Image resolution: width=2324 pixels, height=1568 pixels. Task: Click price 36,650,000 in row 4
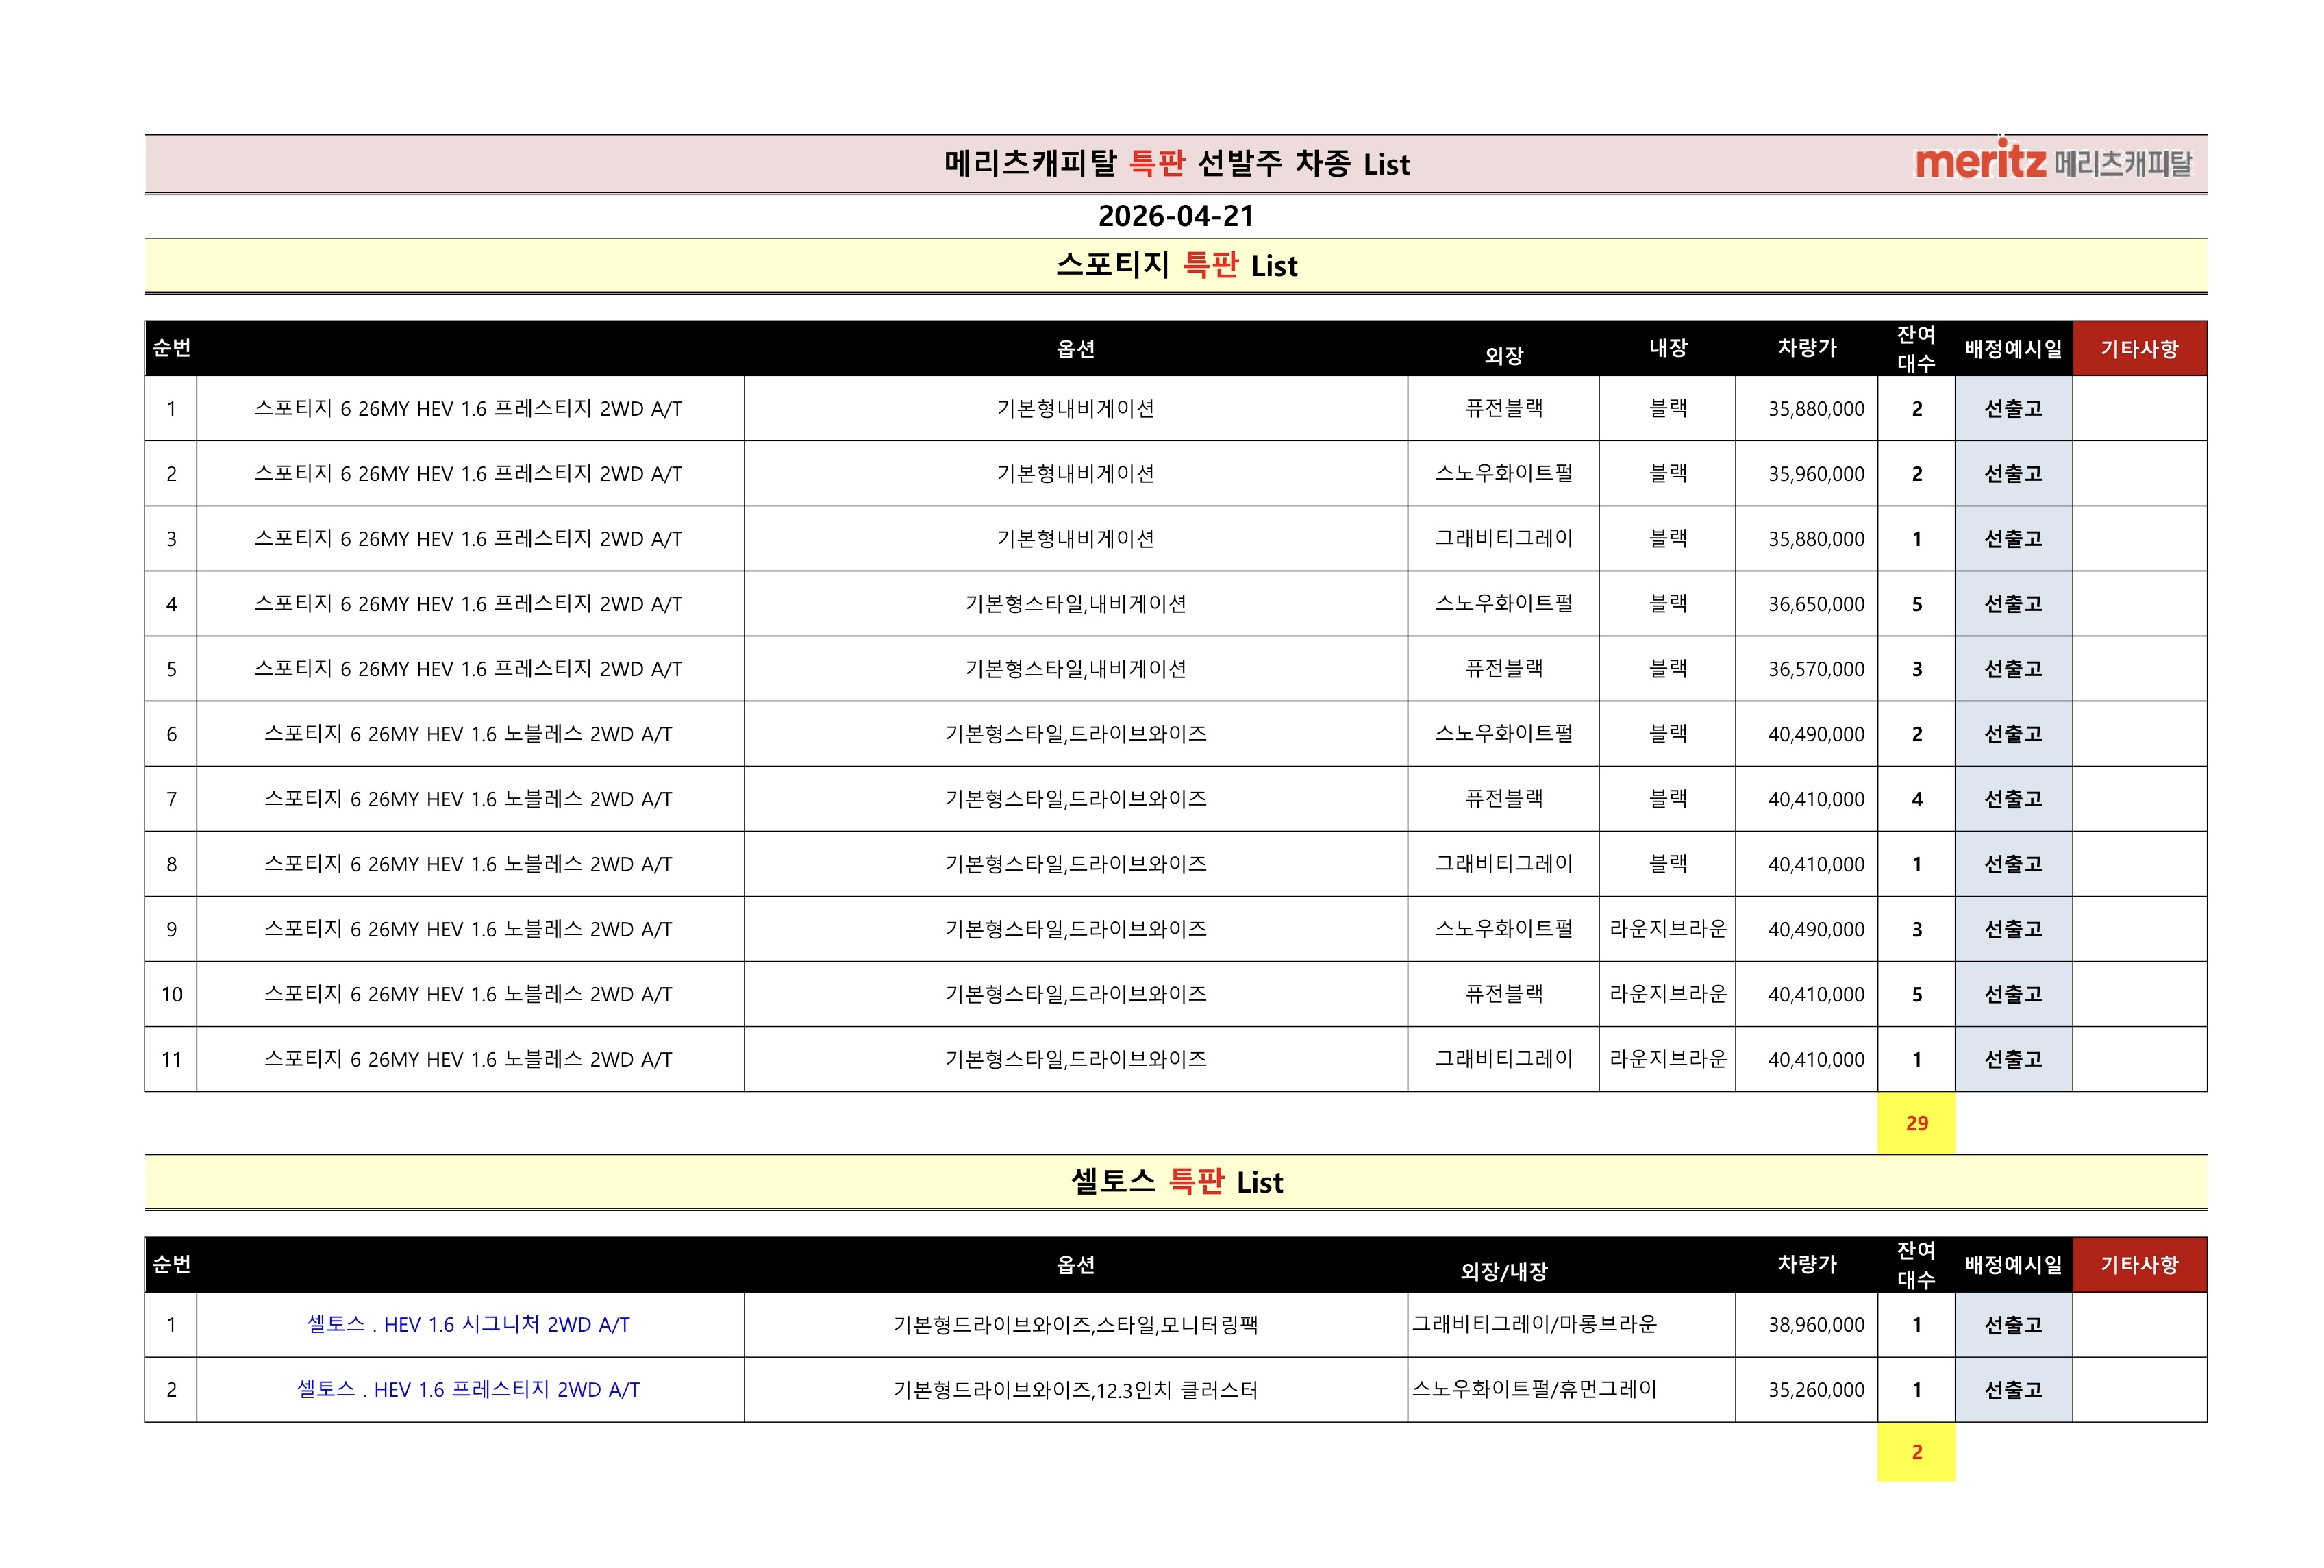[1815, 604]
